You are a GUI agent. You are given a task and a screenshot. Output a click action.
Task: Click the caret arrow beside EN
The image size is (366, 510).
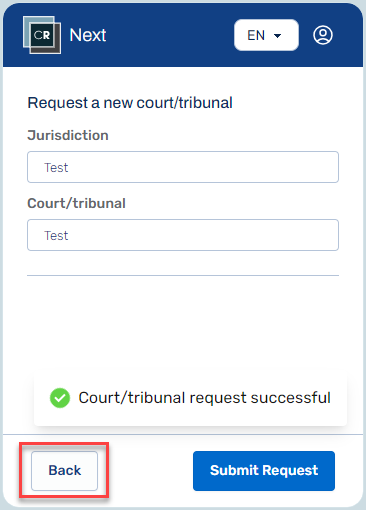tap(277, 35)
